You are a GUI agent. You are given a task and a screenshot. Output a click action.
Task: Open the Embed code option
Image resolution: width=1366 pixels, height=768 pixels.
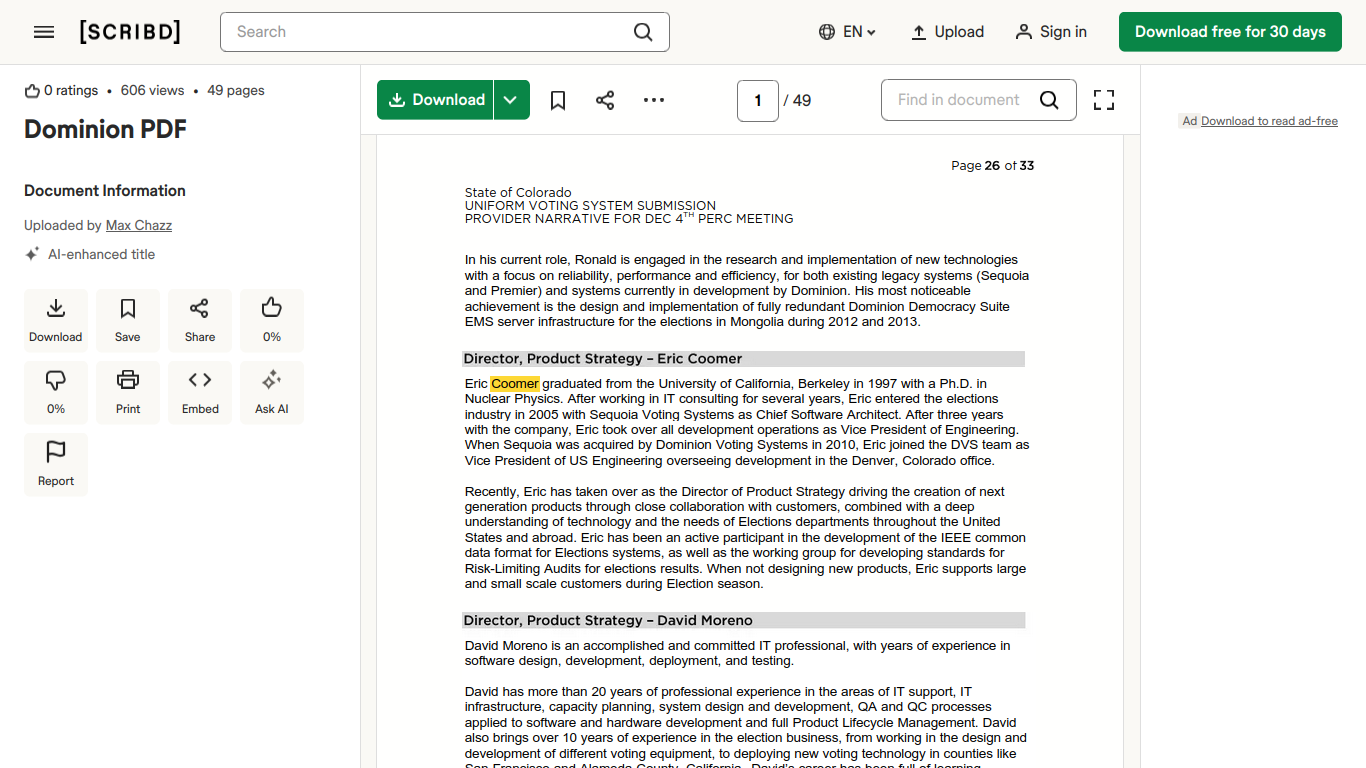click(x=200, y=392)
